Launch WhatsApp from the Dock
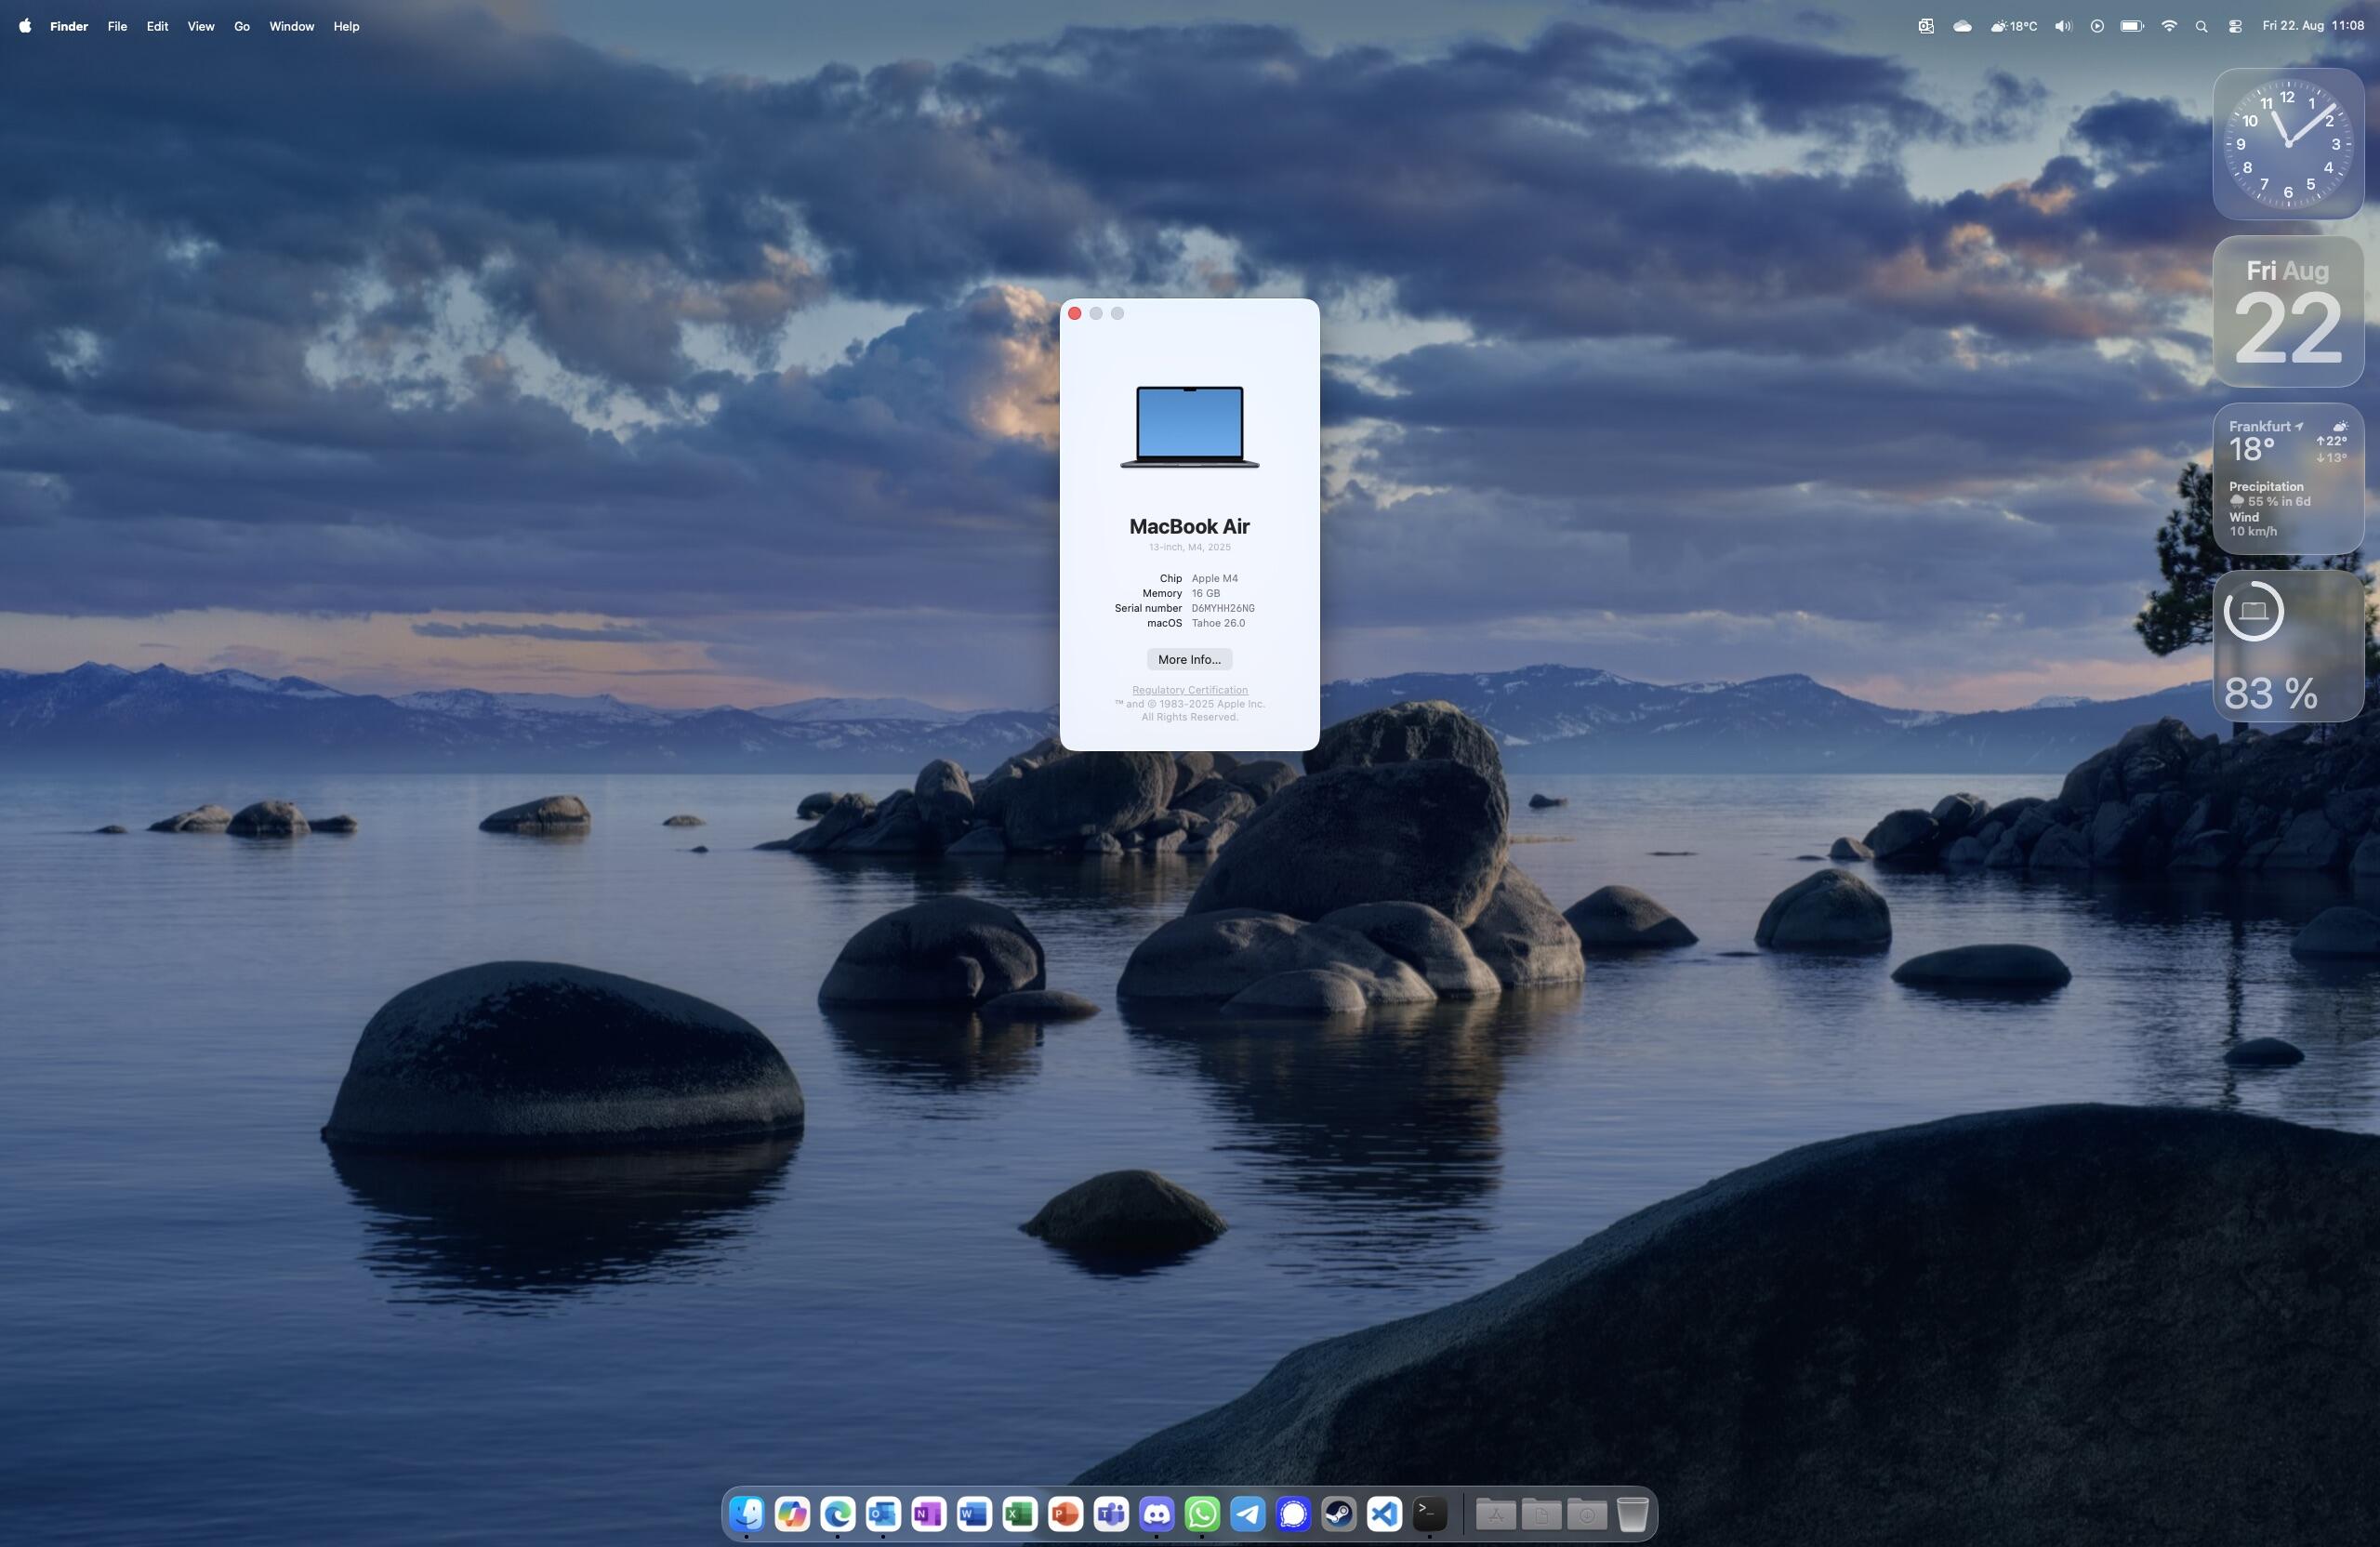 [1202, 1513]
